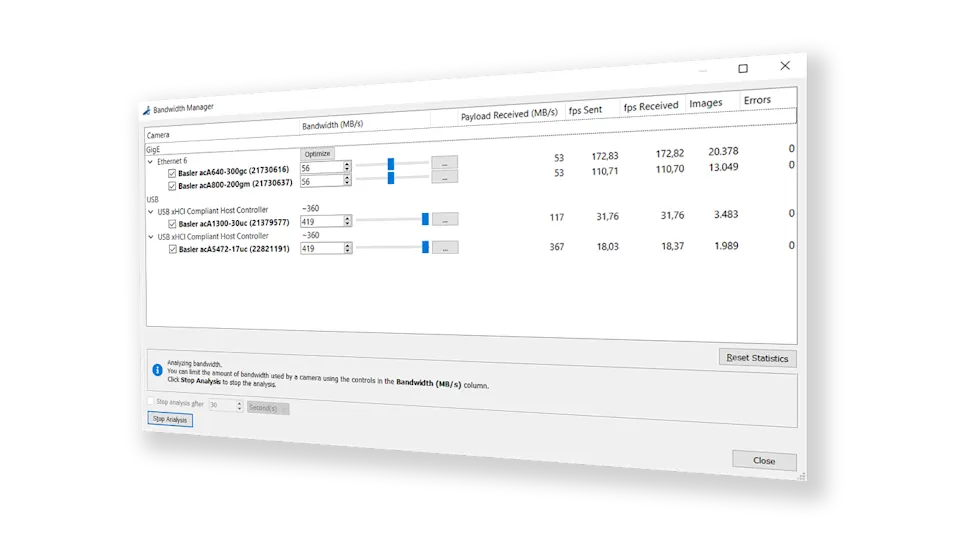Click Reset Statistics
960x540 pixels.
(x=757, y=358)
